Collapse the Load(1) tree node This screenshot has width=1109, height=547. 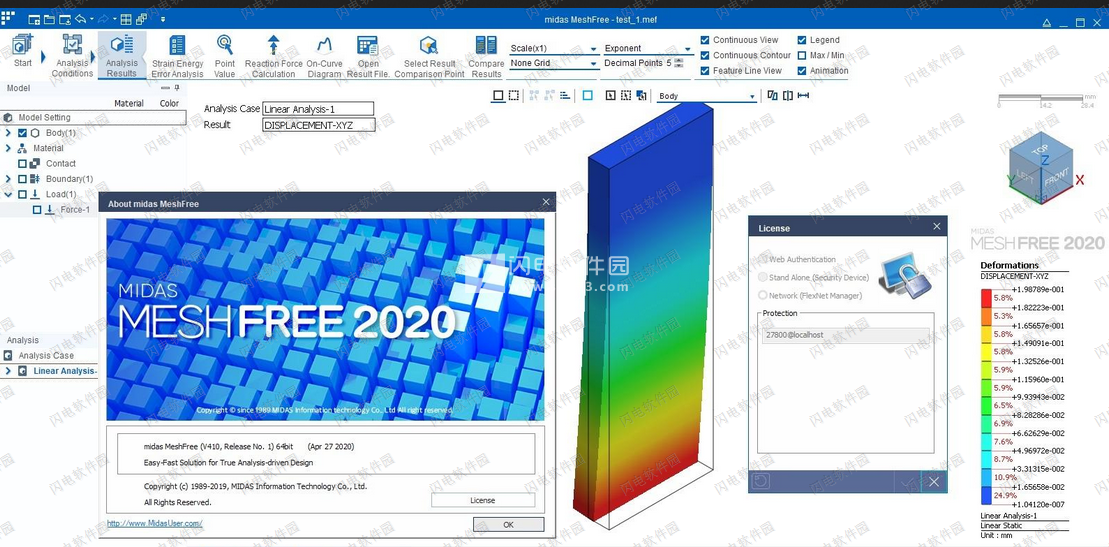pos(8,194)
